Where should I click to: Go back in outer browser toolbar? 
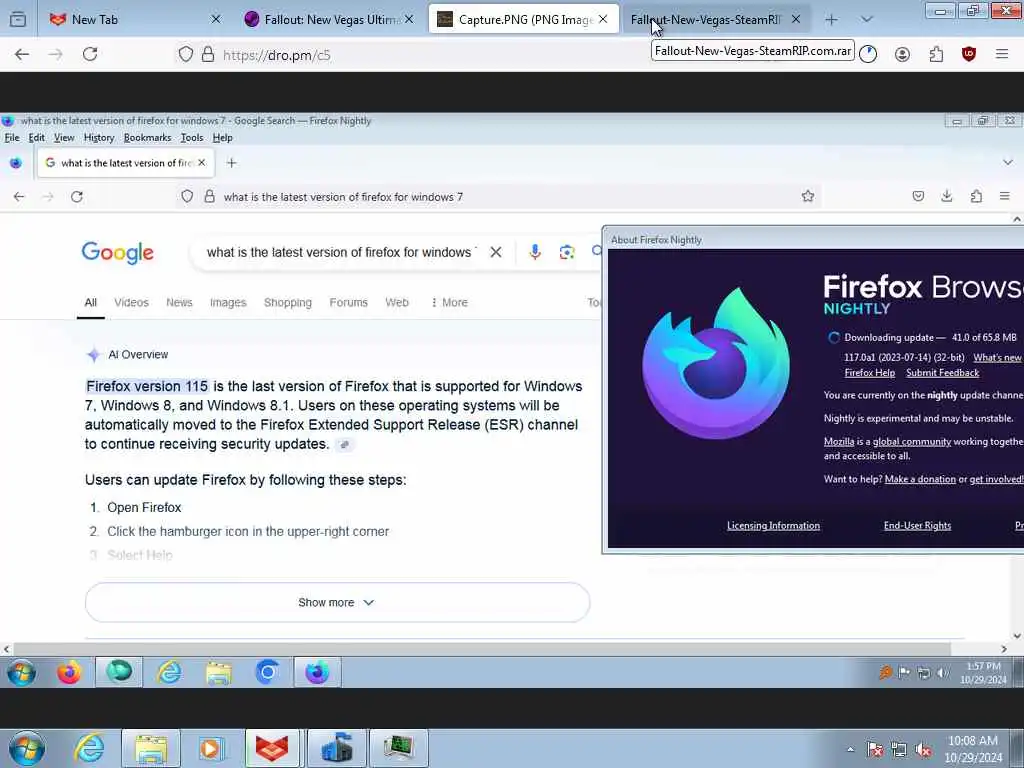[22, 55]
